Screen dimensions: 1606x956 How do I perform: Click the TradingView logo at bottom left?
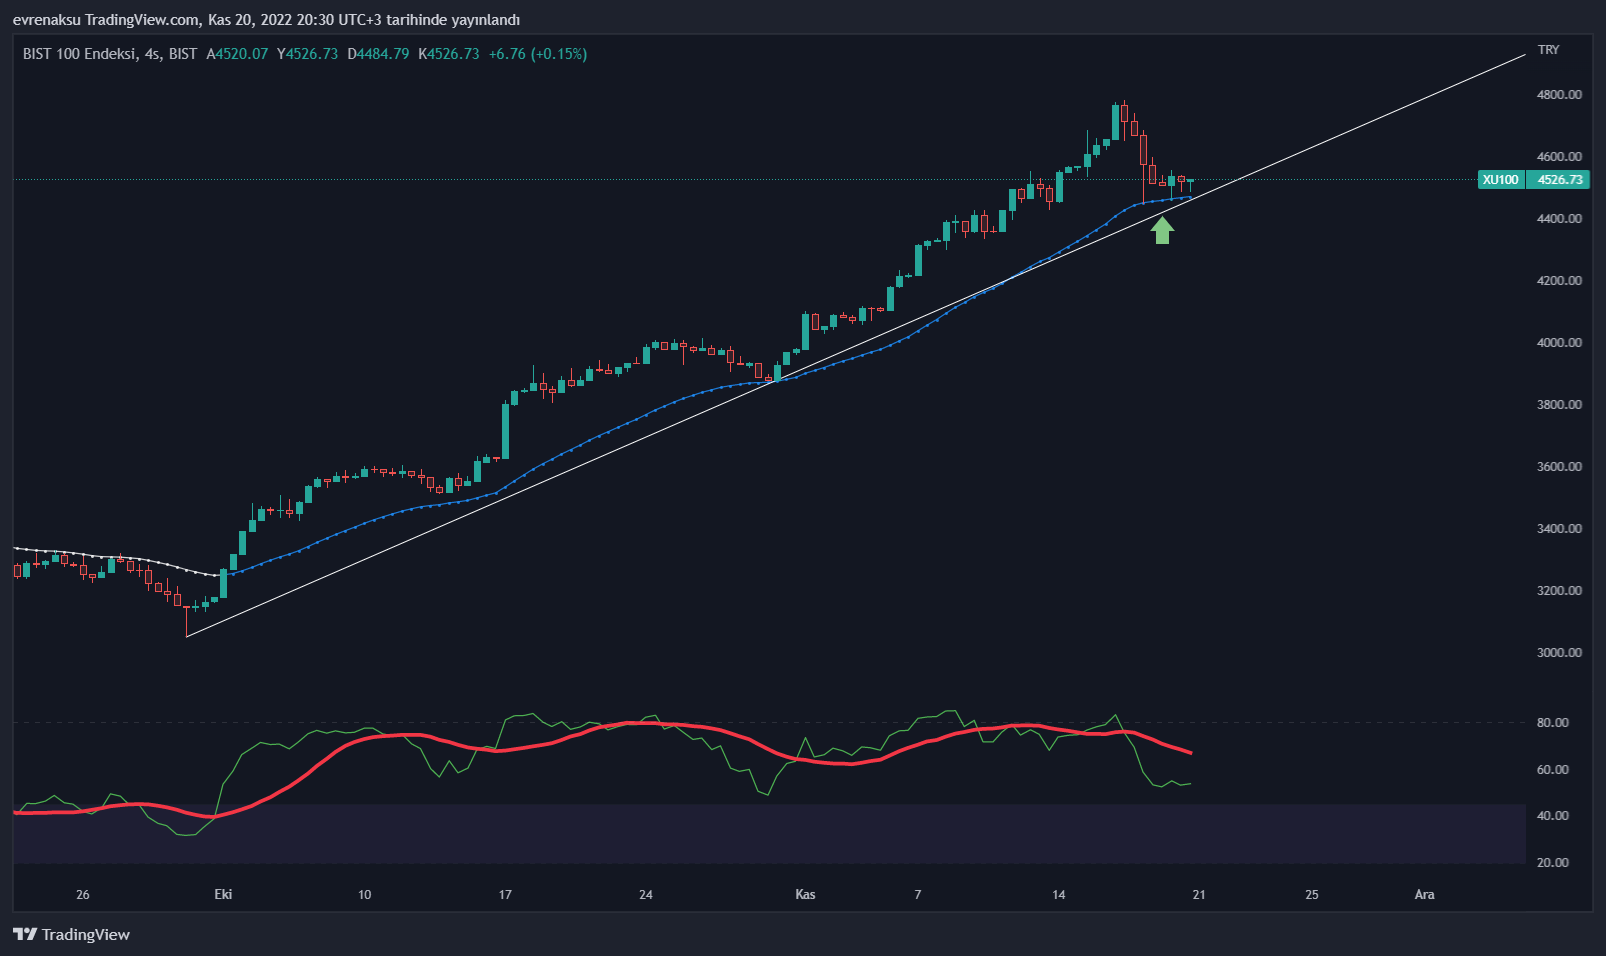(x=71, y=934)
